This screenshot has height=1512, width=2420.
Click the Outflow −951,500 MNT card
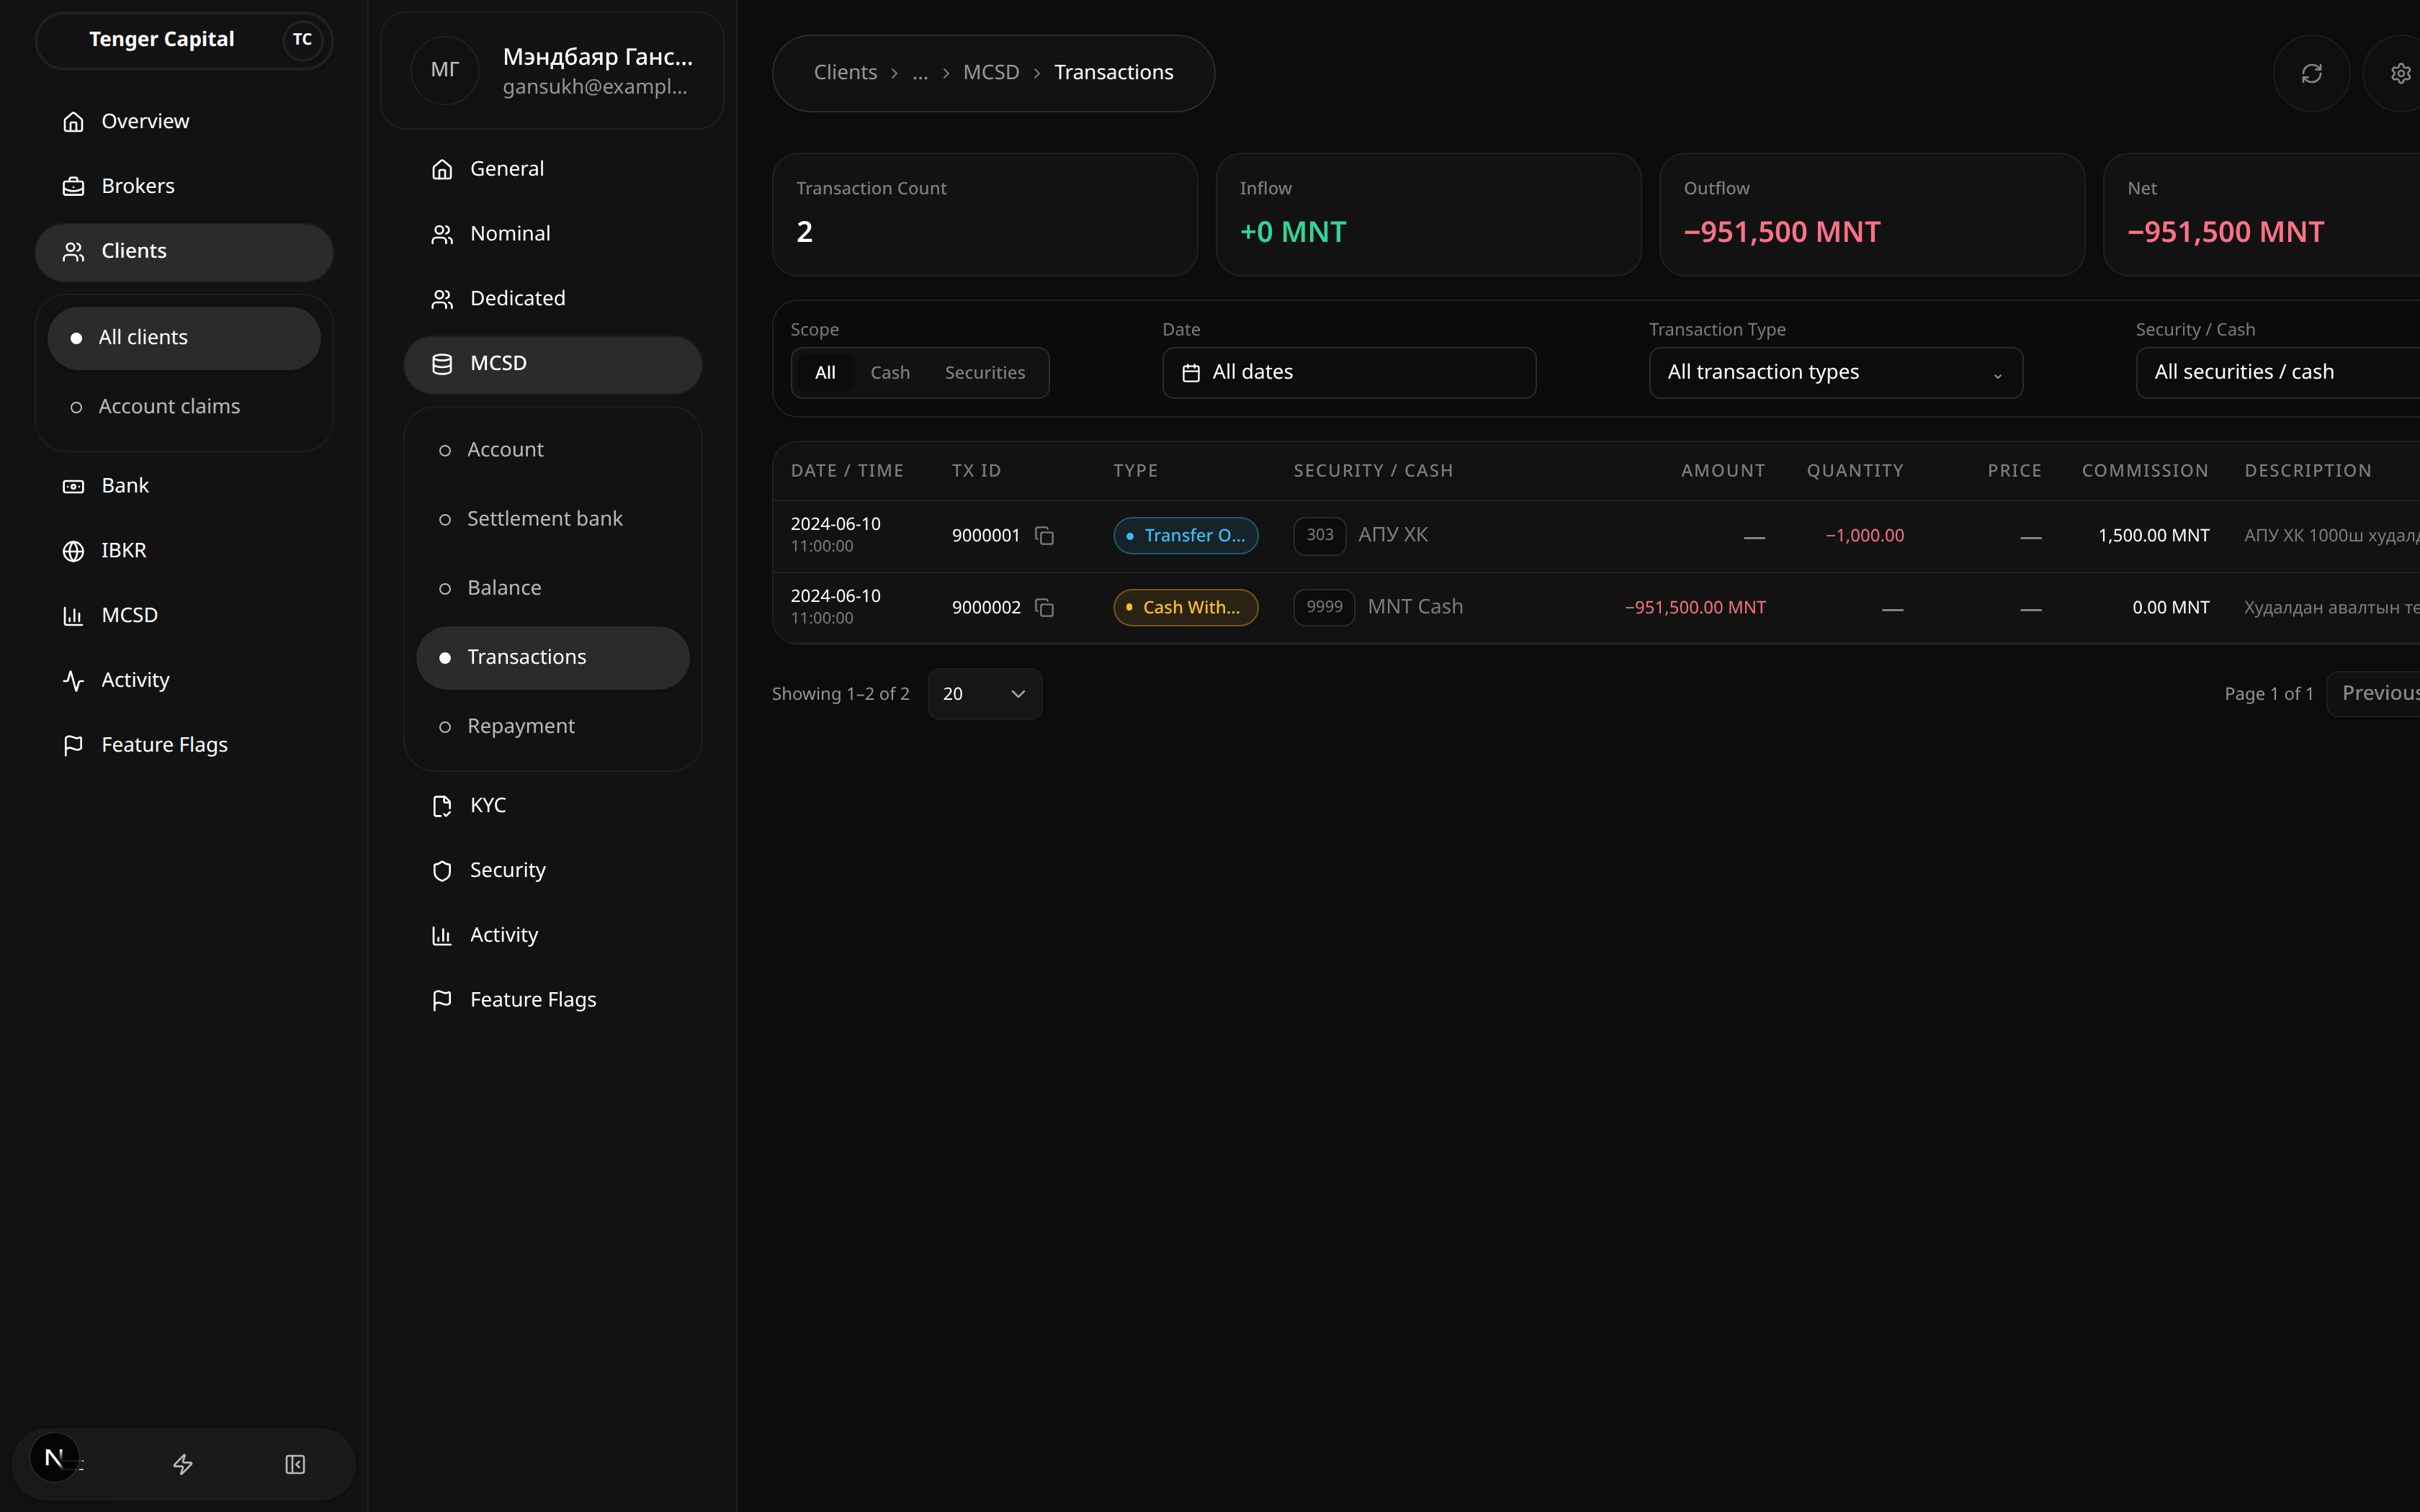pos(1872,215)
